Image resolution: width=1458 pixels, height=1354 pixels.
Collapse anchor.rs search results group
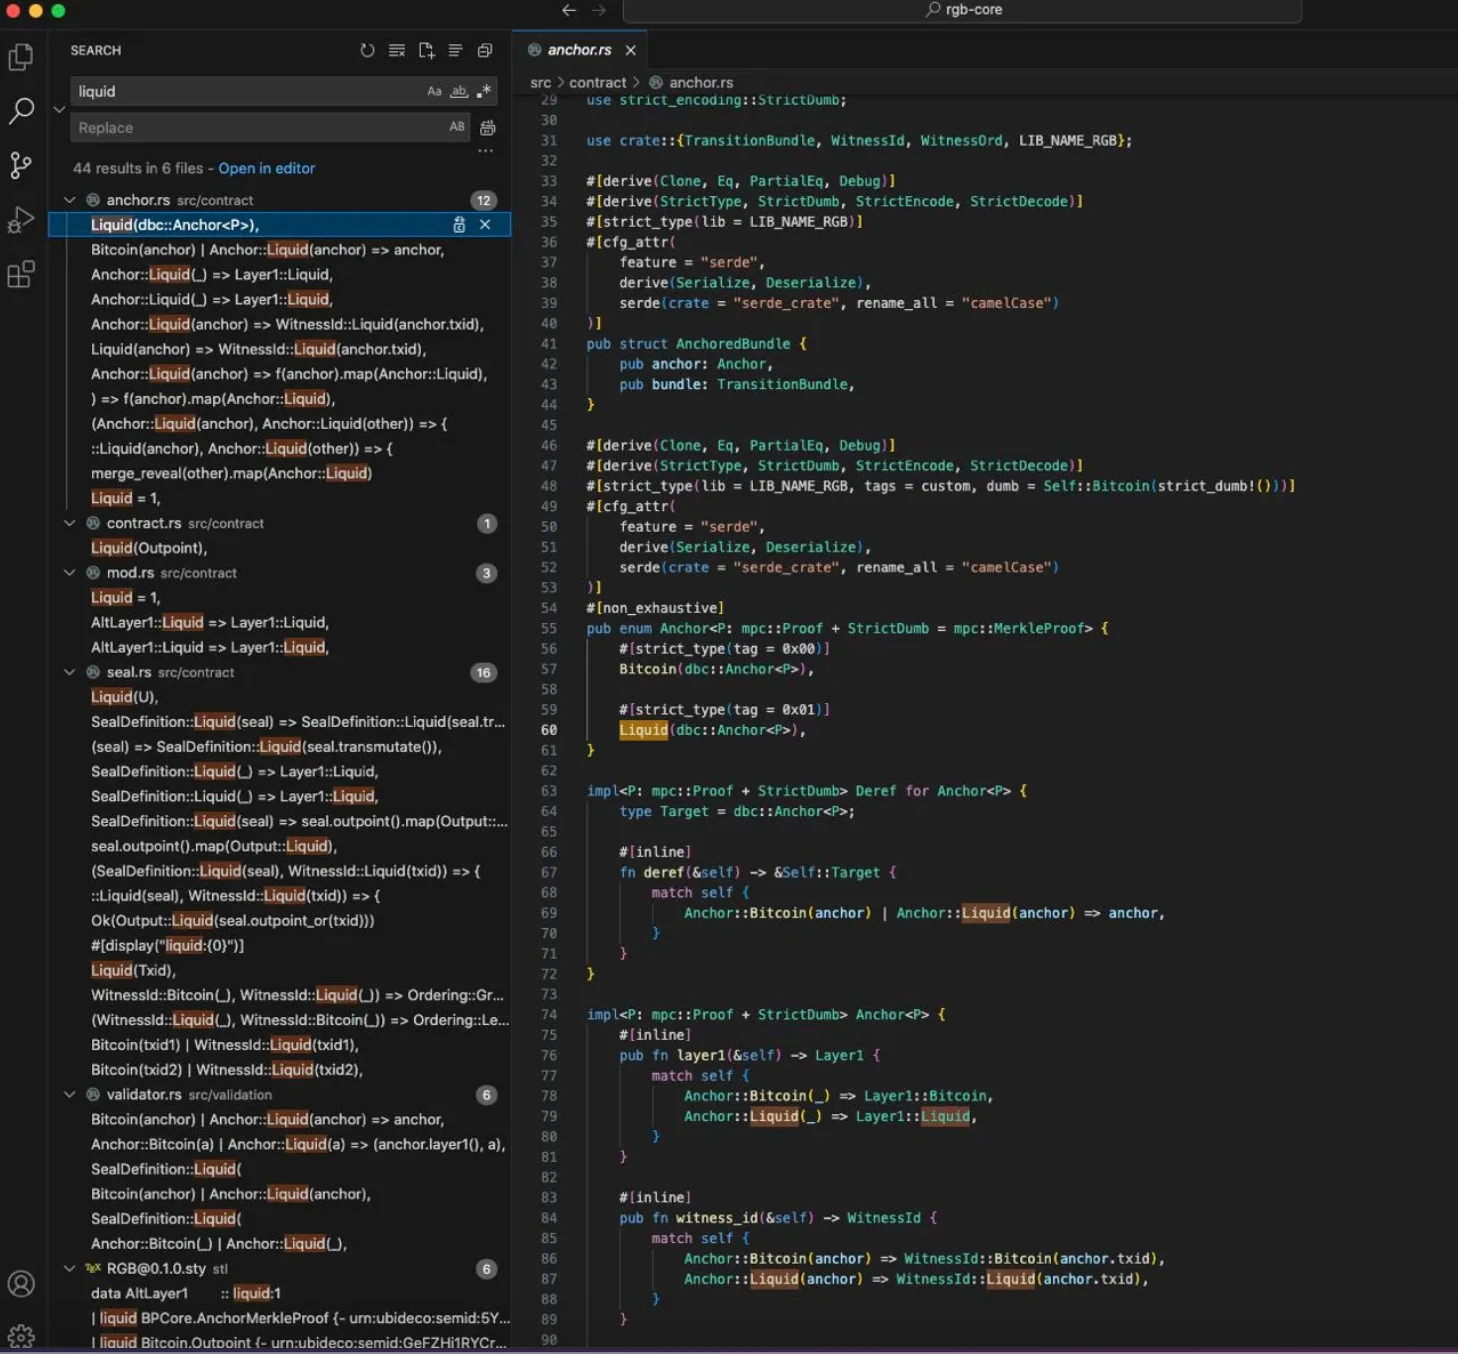click(70, 200)
